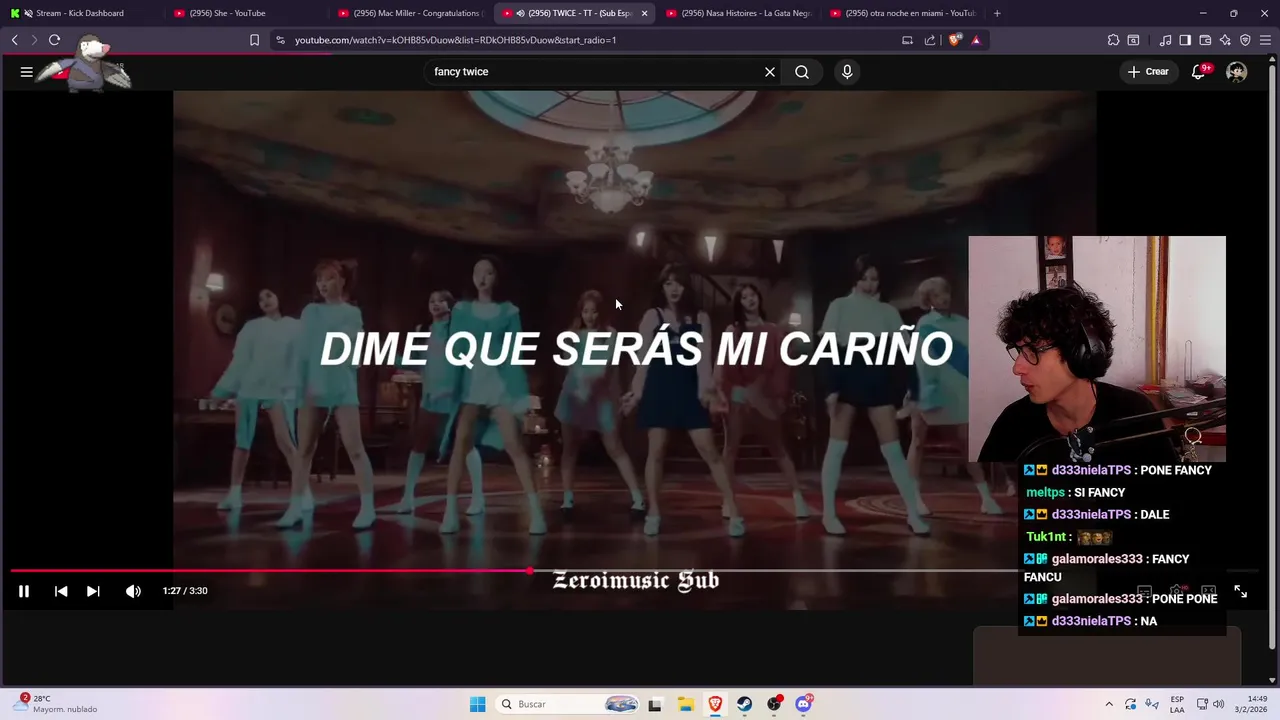Open the account avatar menu
The image size is (1280, 720).
tap(1237, 72)
